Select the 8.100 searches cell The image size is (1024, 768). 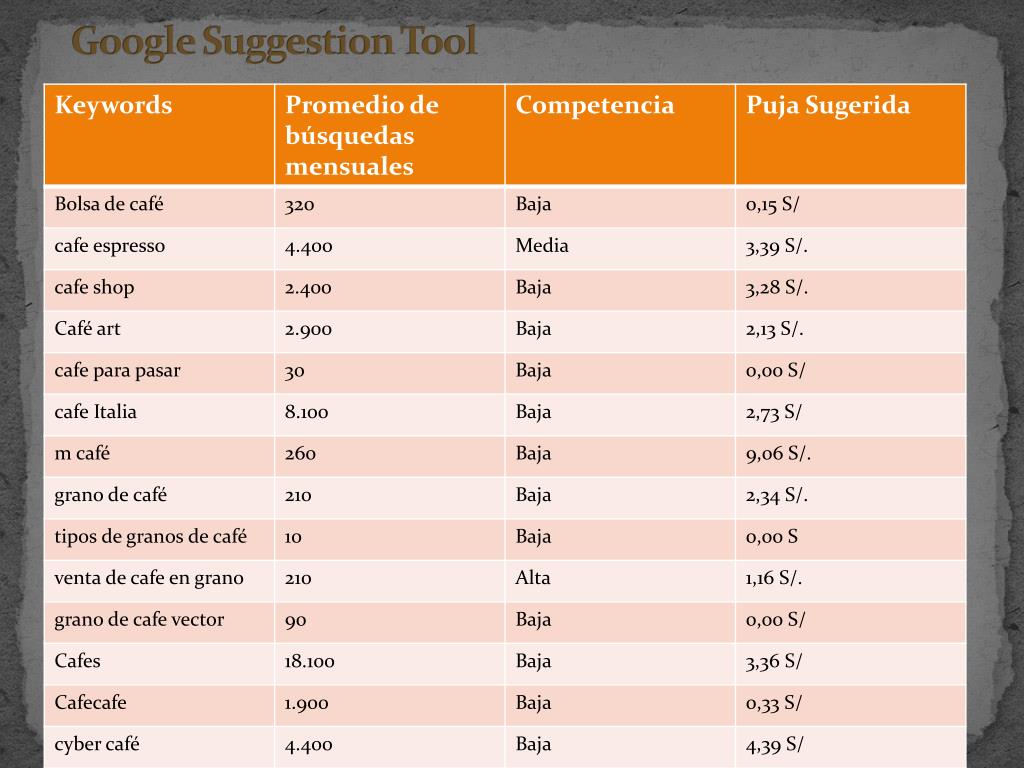(x=390, y=414)
